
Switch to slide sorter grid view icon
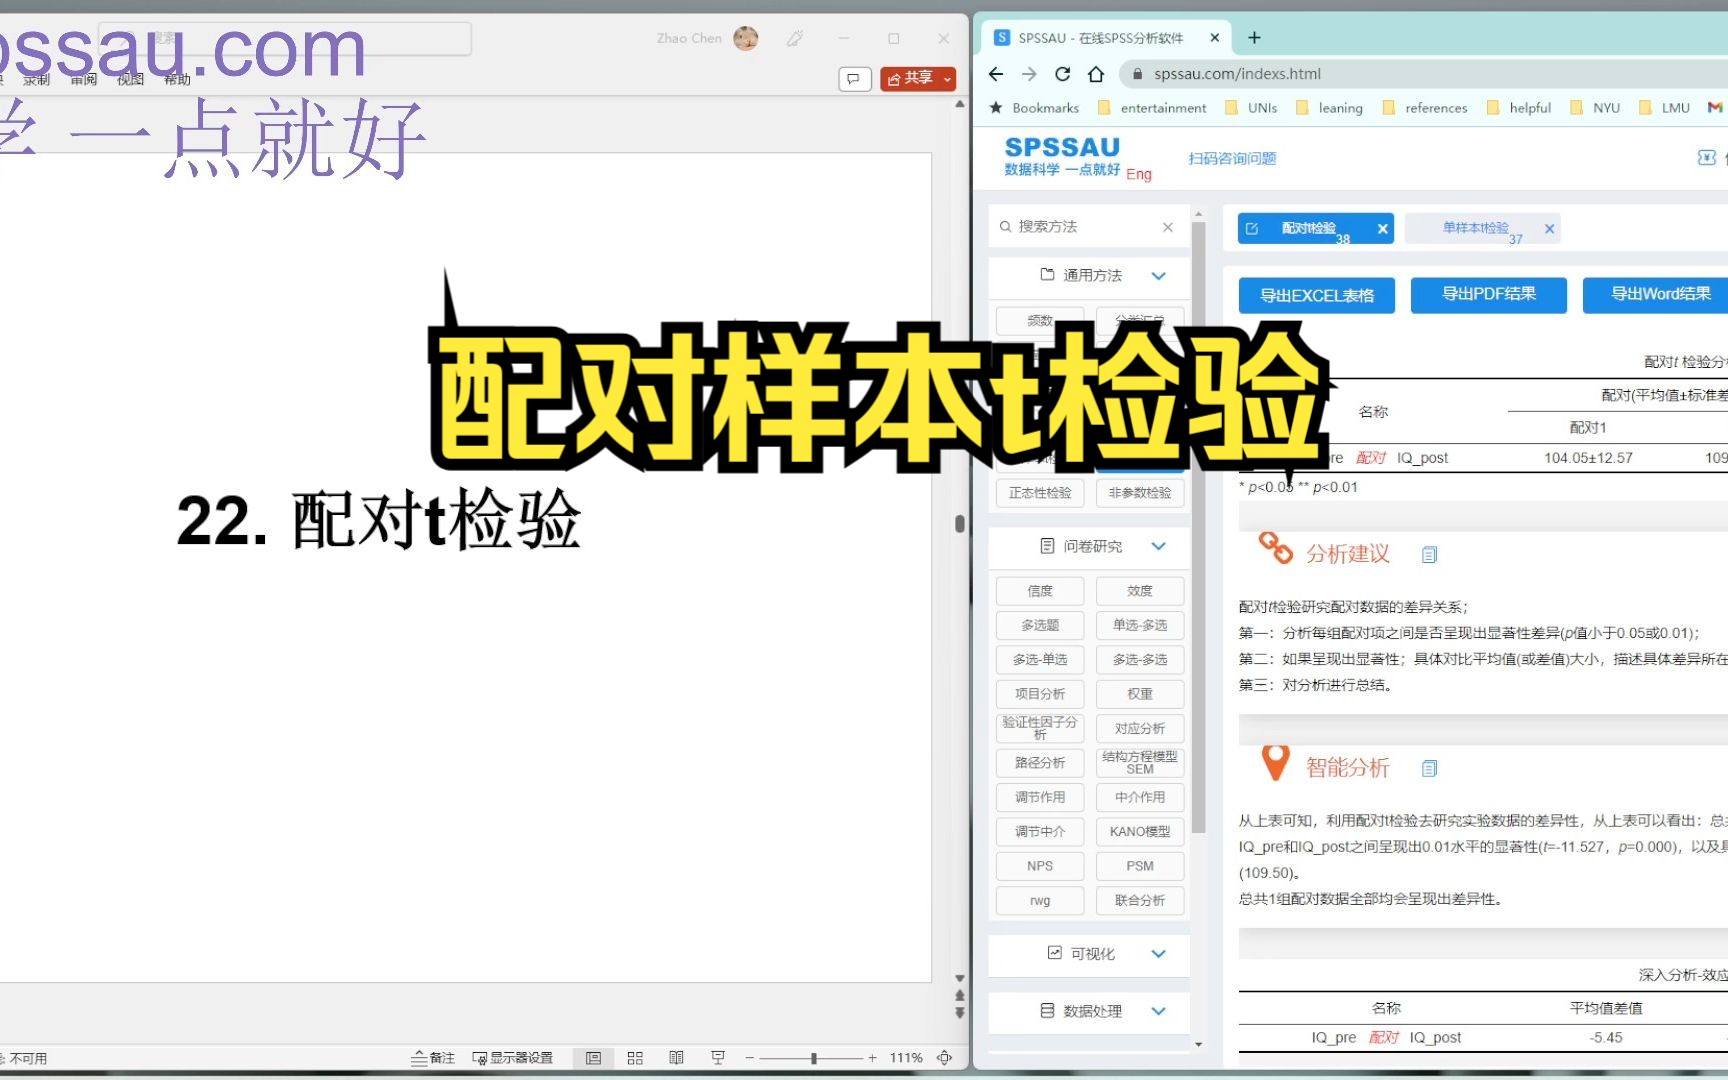634,1057
